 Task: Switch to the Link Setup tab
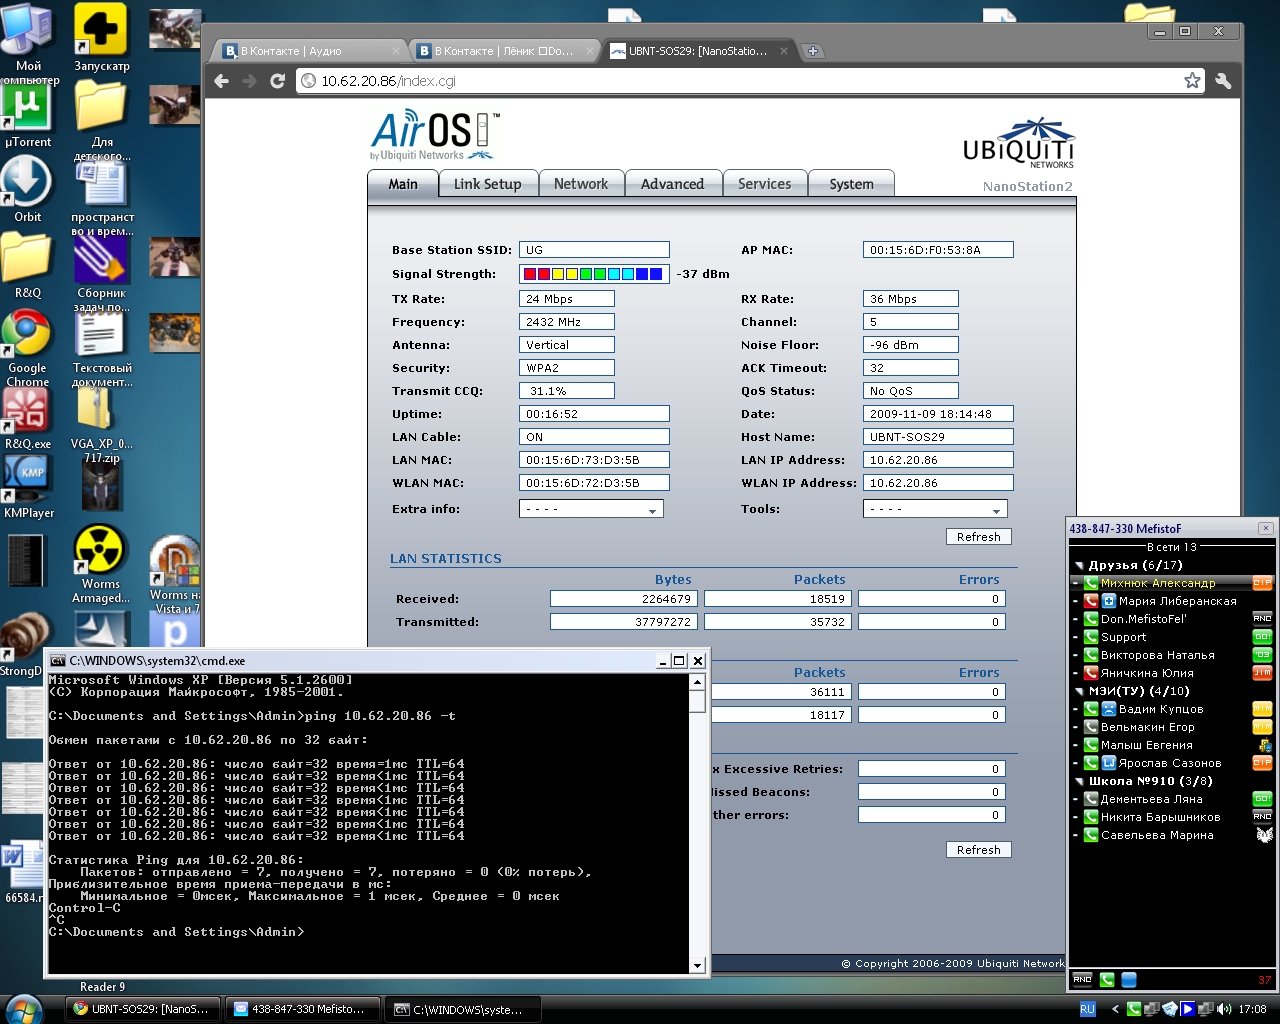pyautogui.click(x=488, y=184)
